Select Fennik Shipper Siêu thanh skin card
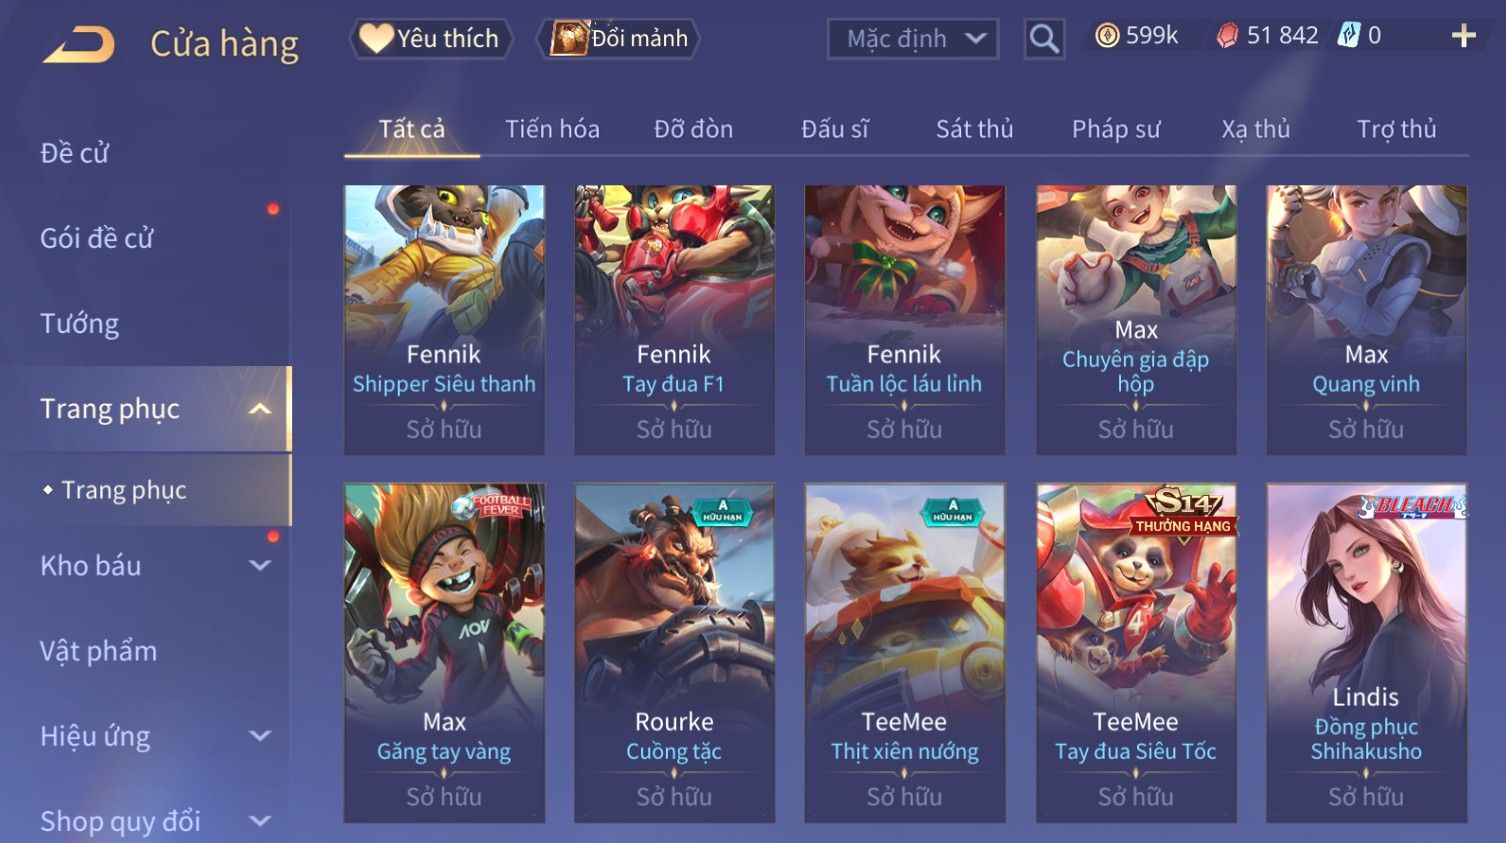Viewport: 1506px width, 843px height. 444,320
